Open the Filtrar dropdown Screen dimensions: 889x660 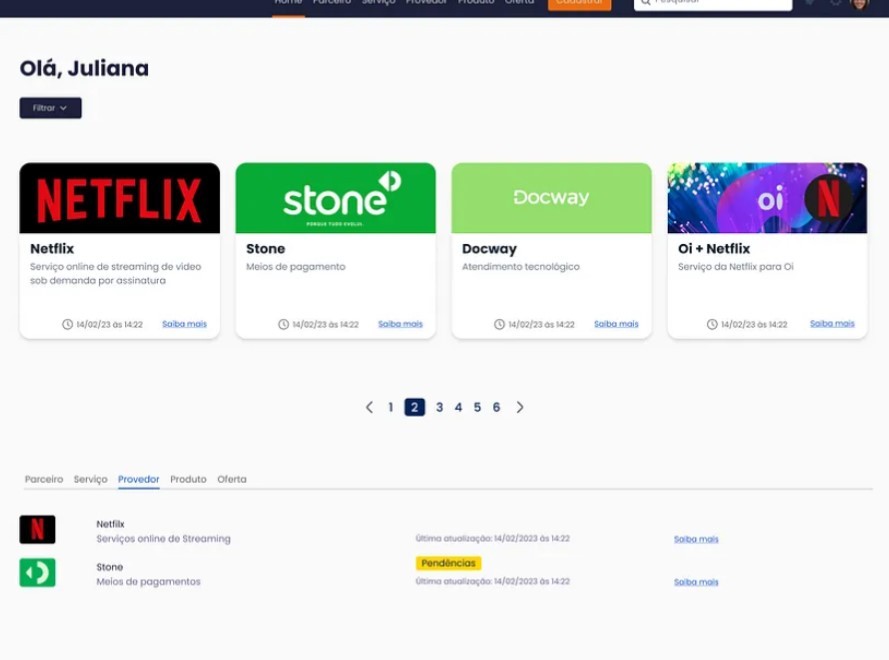tap(50, 108)
